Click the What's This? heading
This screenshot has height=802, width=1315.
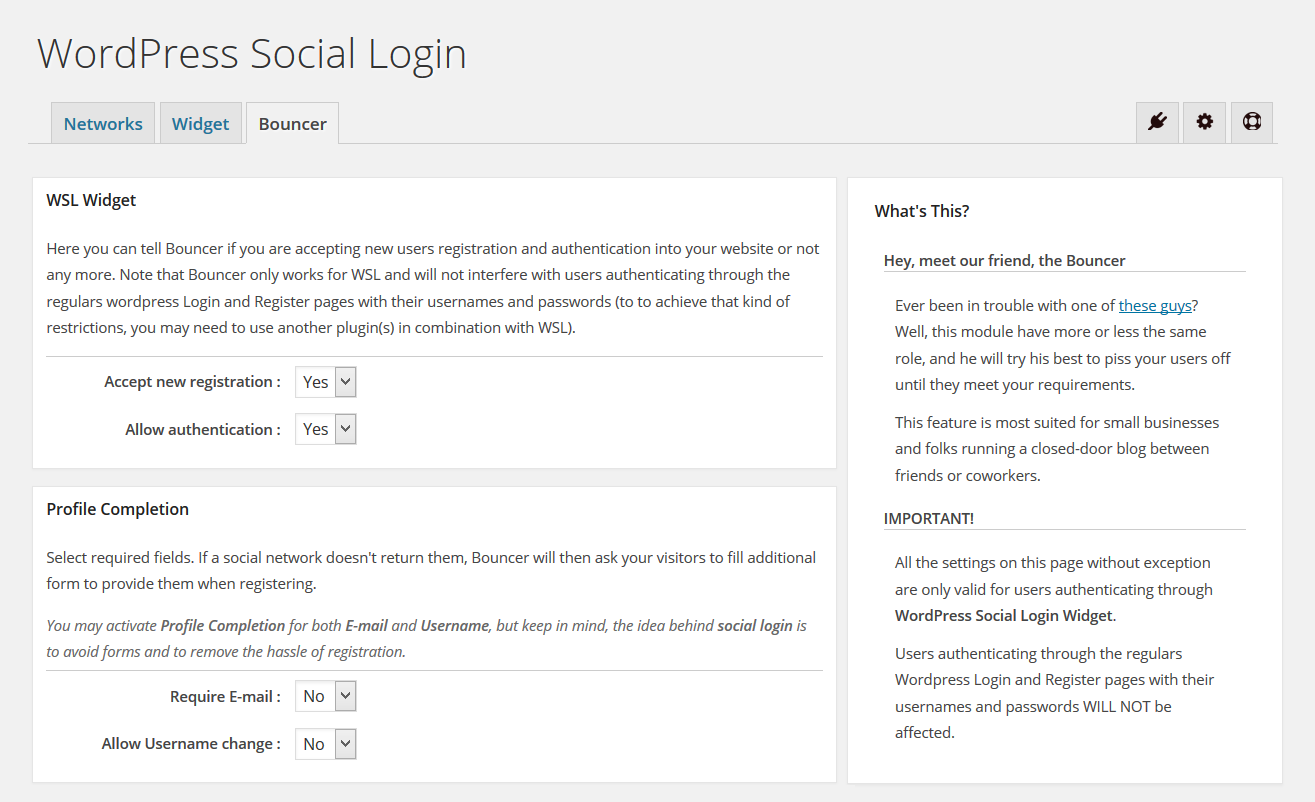(922, 211)
